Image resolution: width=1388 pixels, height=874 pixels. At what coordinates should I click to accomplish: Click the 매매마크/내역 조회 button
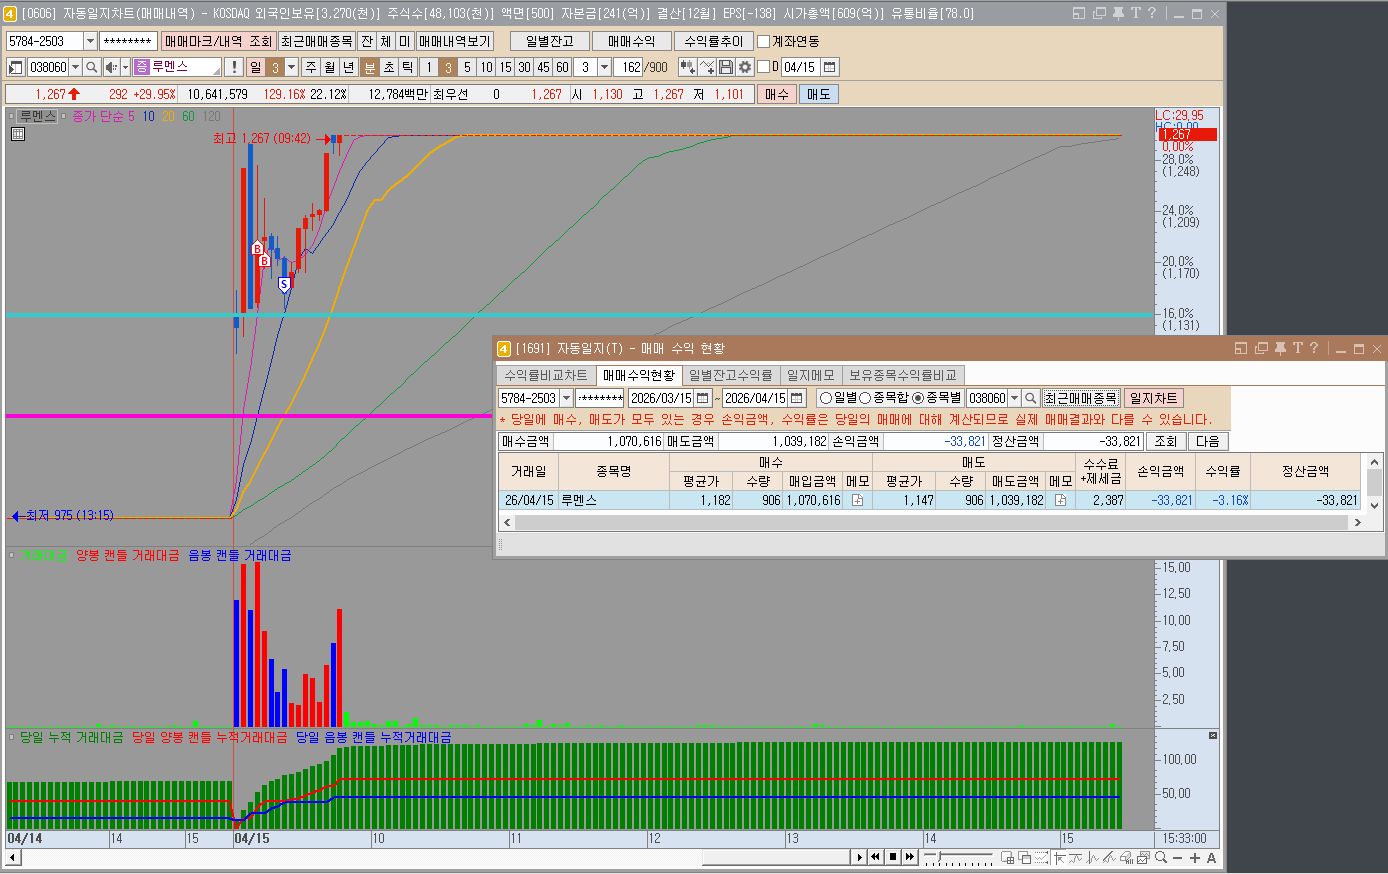click(218, 41)
